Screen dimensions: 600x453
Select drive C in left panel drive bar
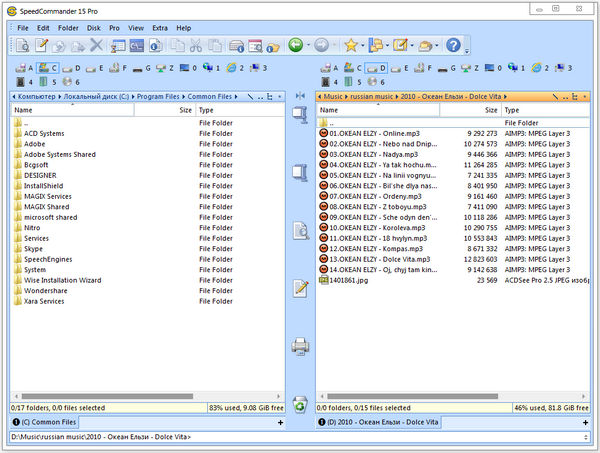pyautogui.click(x=50, y=69)
